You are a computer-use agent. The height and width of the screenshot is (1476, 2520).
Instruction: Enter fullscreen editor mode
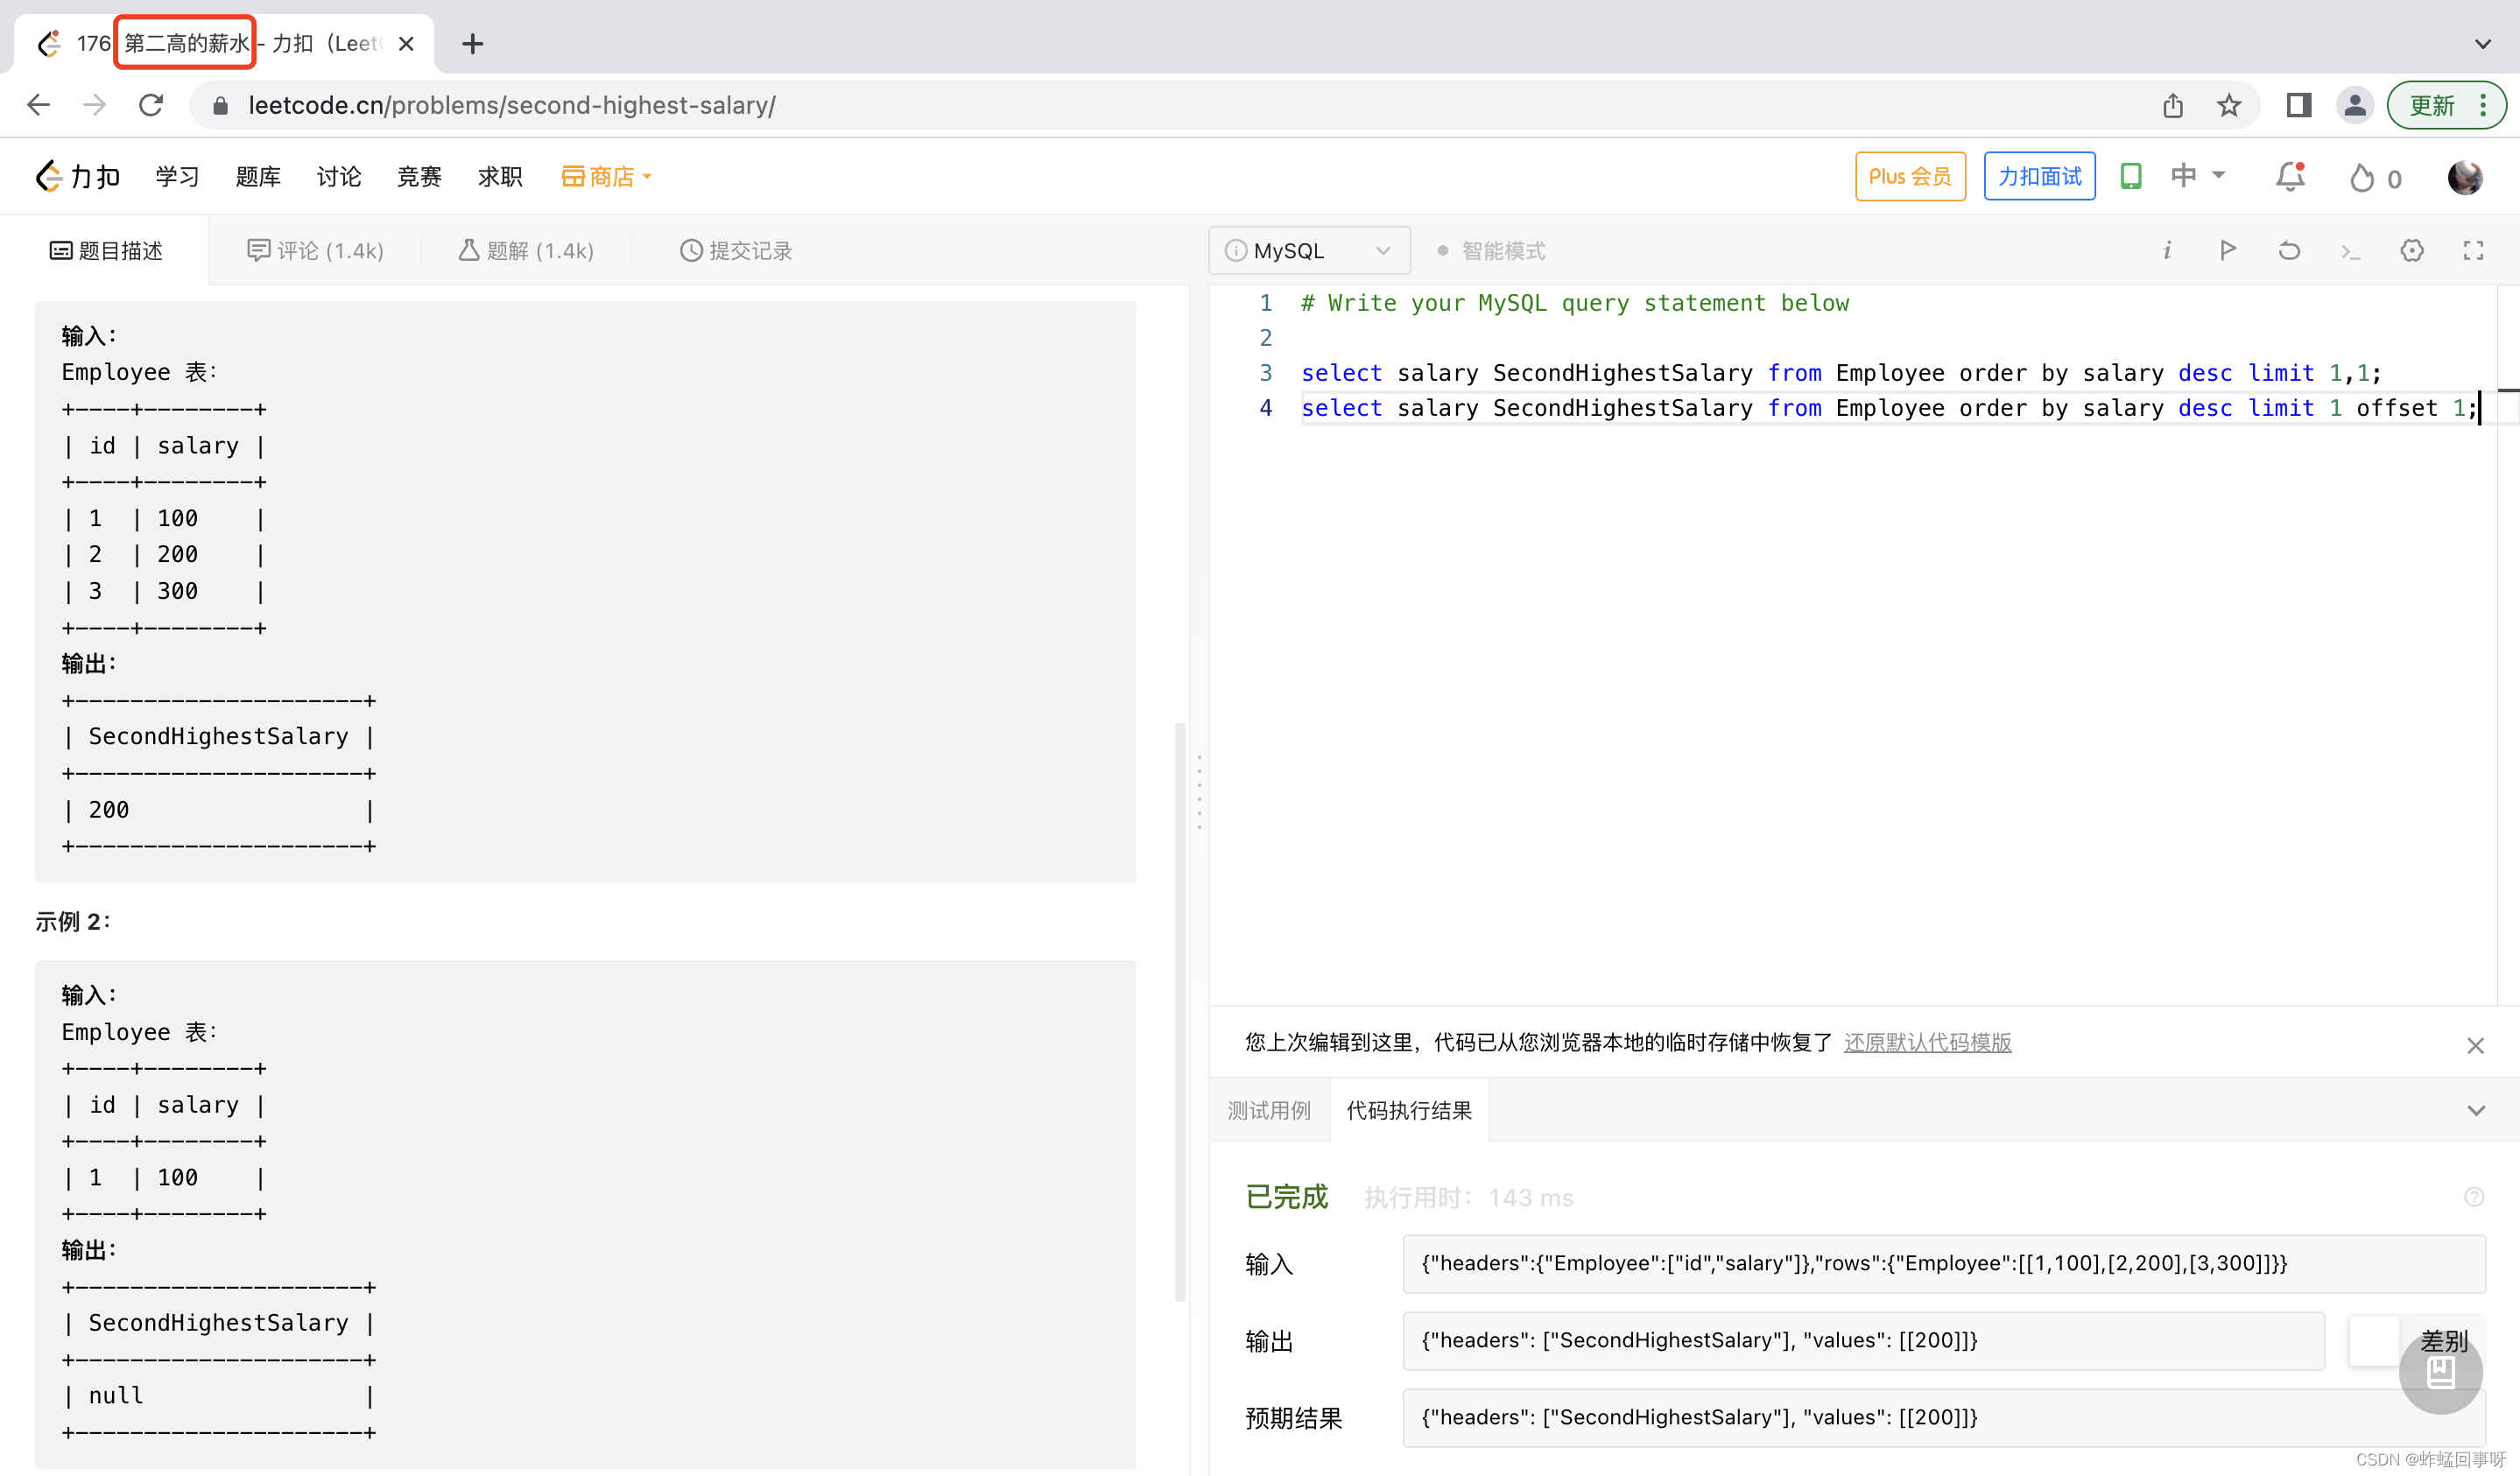pyautogui.click(x=2473, y=250)
